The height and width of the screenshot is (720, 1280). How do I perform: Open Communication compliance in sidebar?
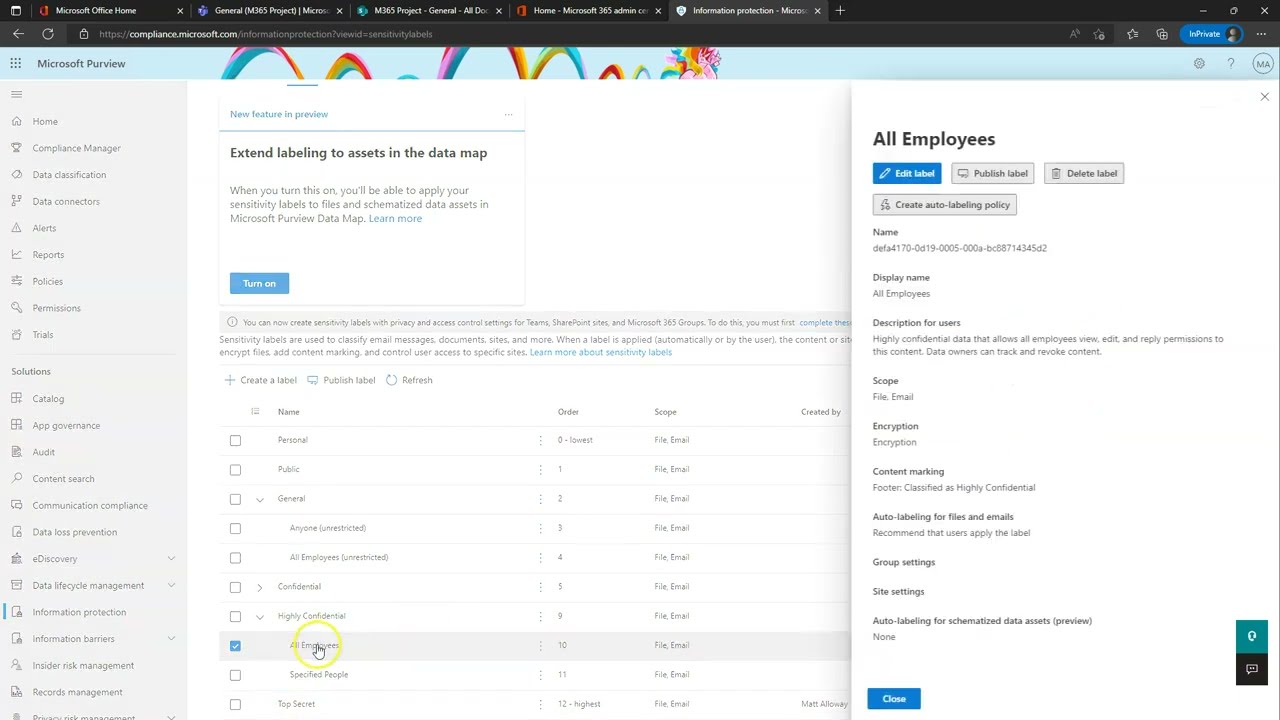[x=89, y=505]
